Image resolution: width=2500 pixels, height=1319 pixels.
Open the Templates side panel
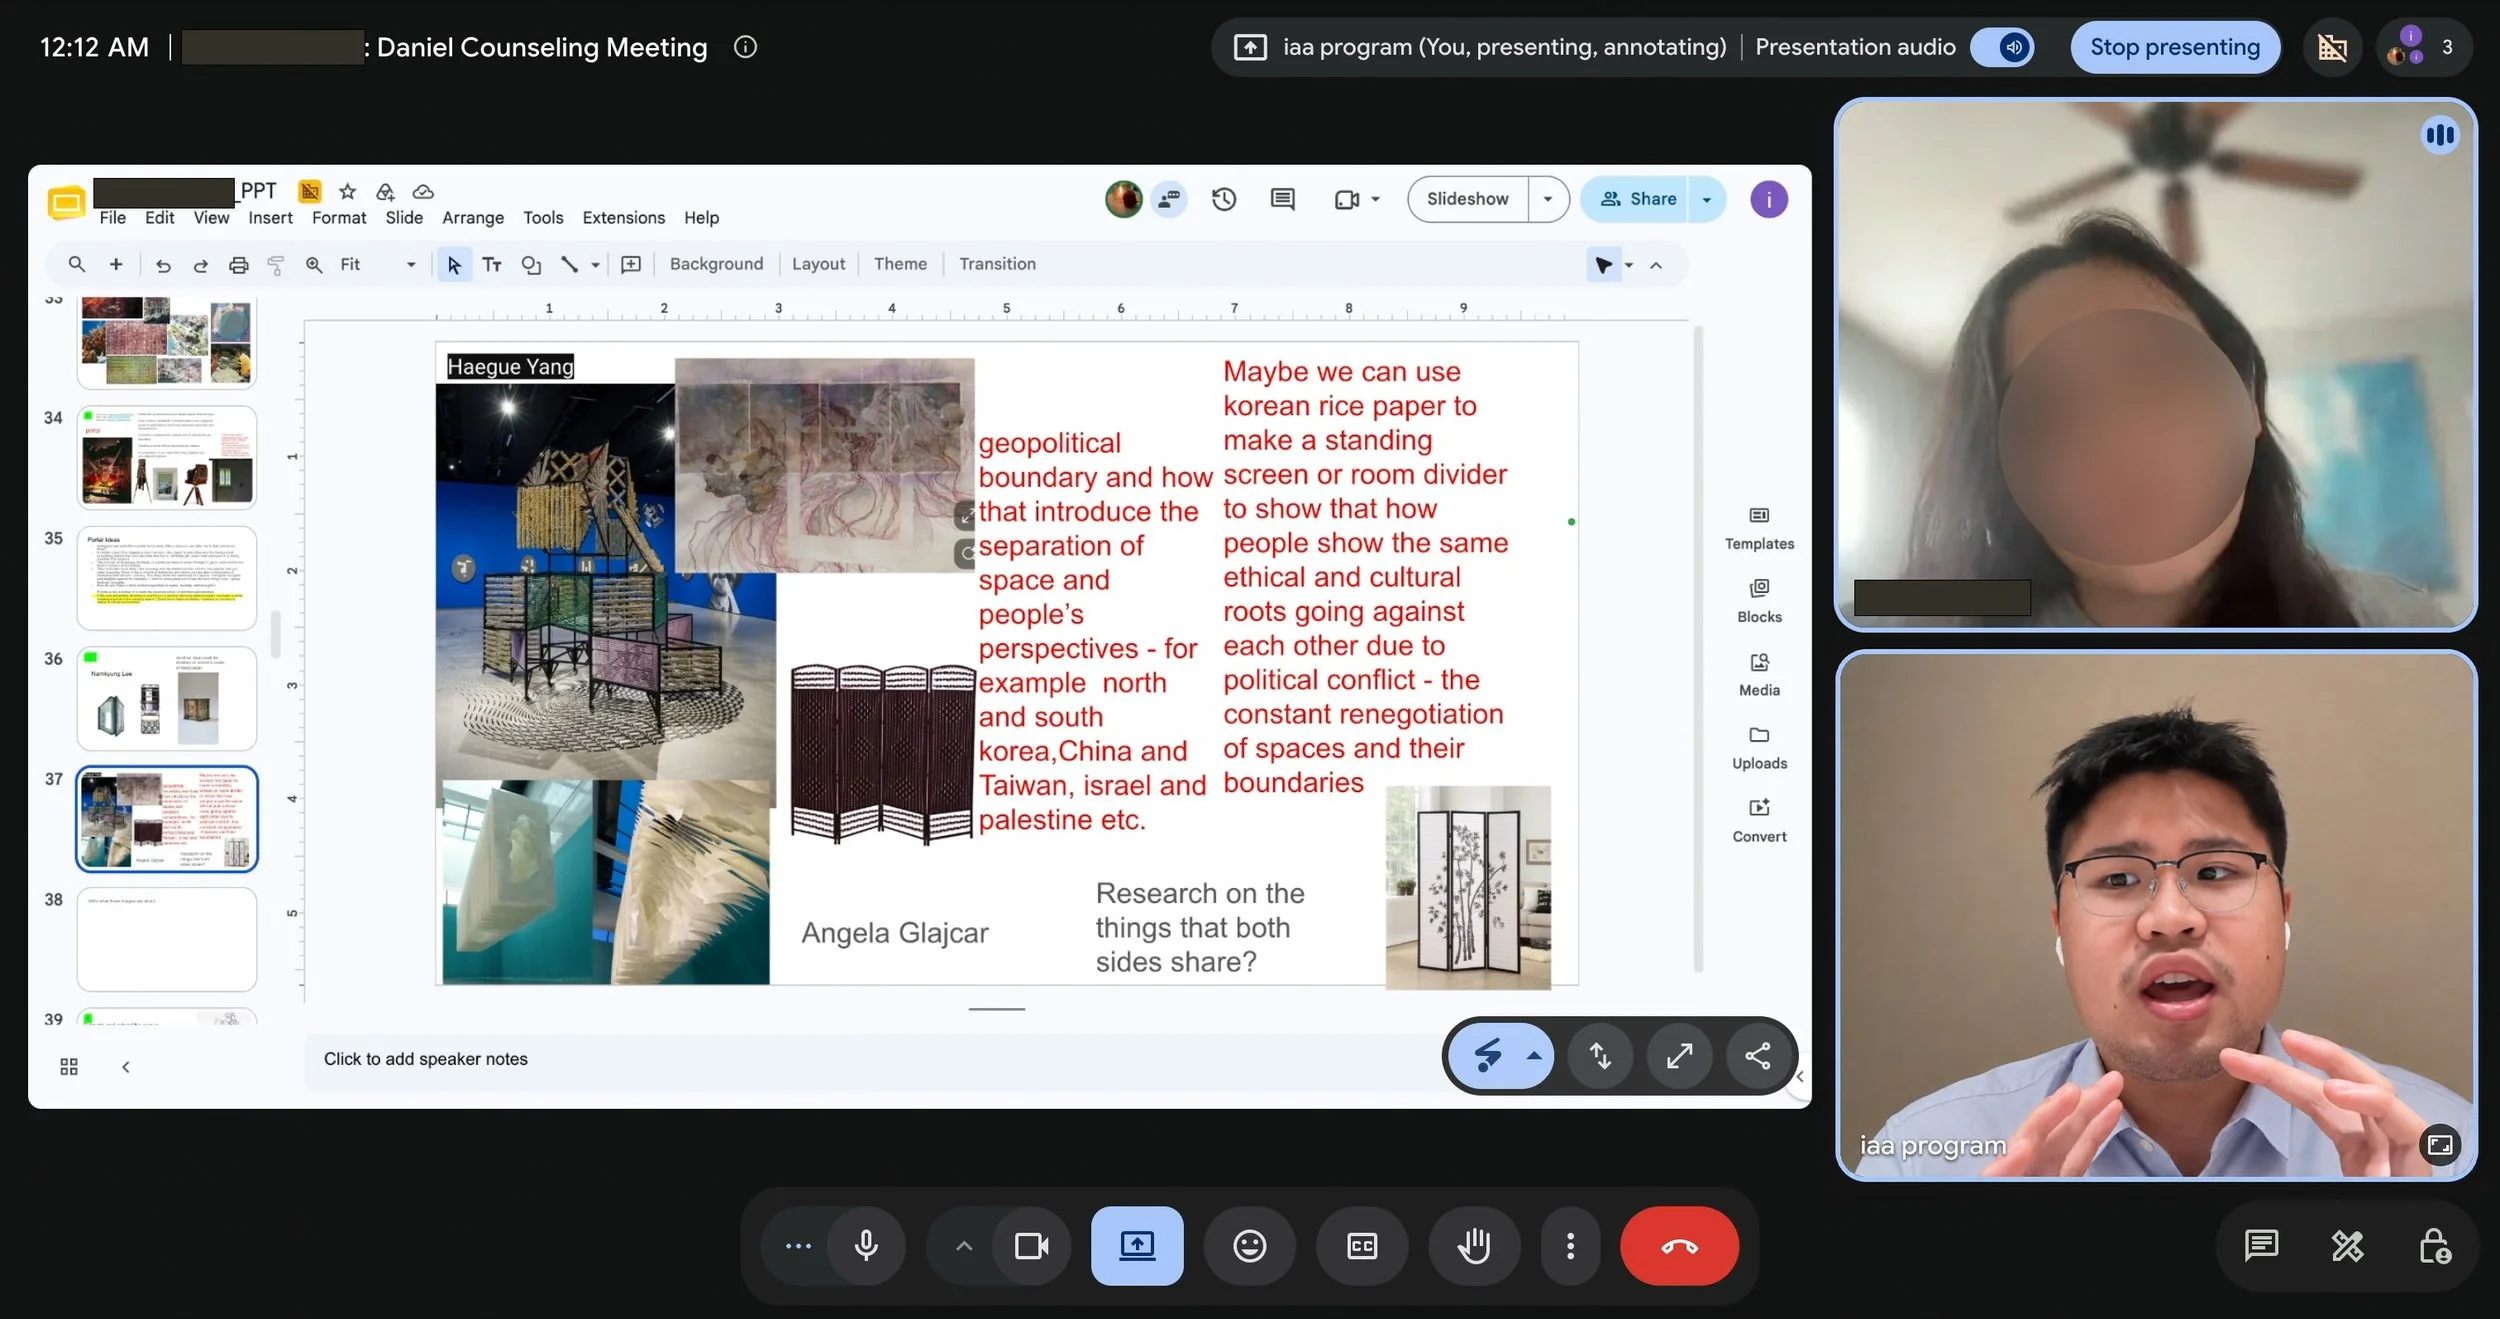click(x=1759, y=529)
